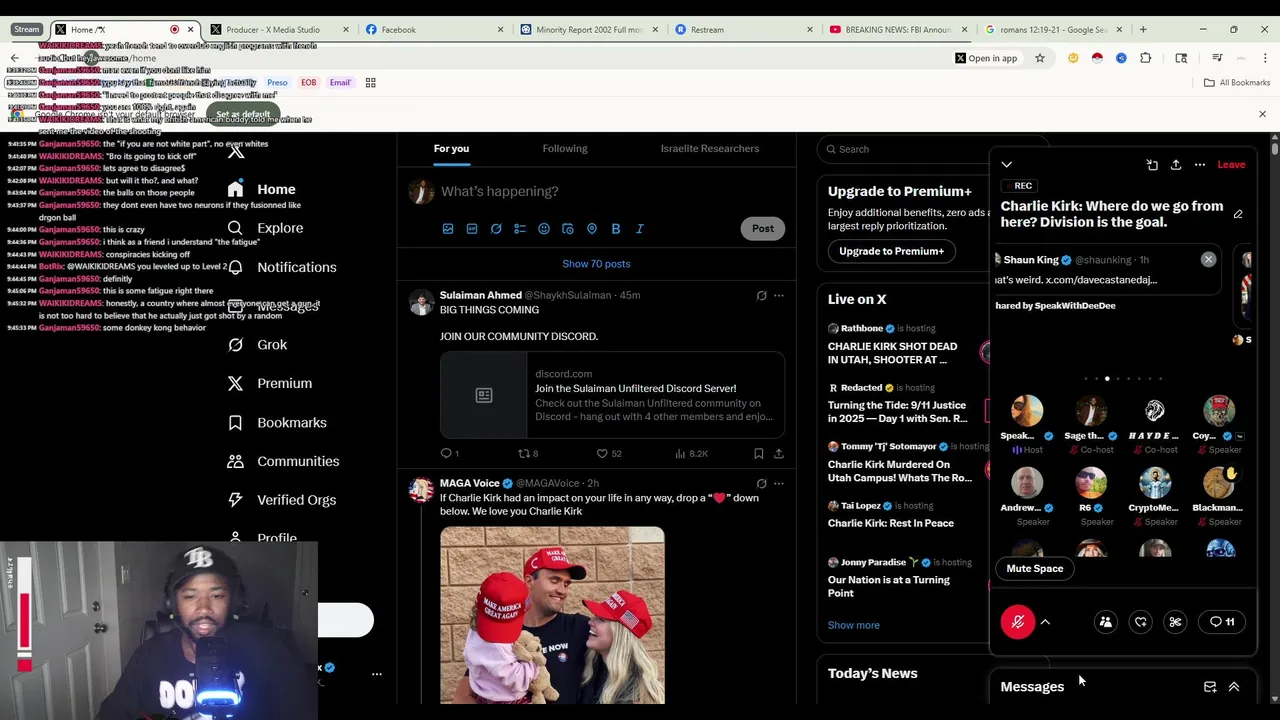Reply to Sulaiman Ahmed's post
This screenshot has width=1280, height=720.
click(450, 453)
